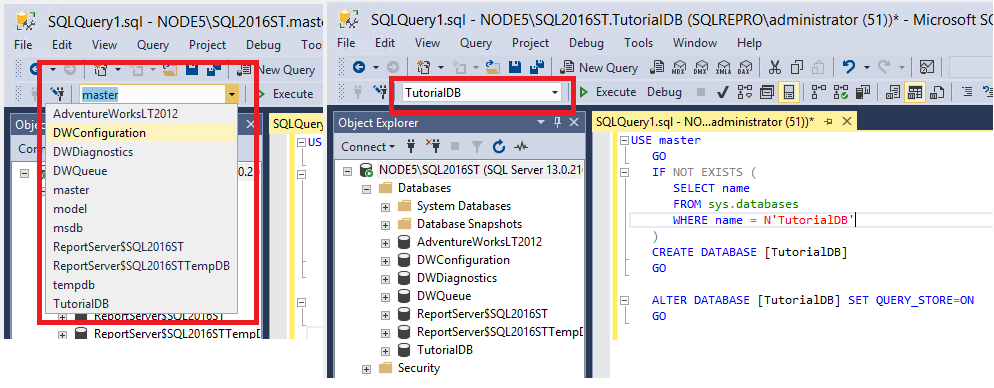Click the Disconnect icon with red X
The height and width of the screenshot is (388, 994).
[433, 147]
